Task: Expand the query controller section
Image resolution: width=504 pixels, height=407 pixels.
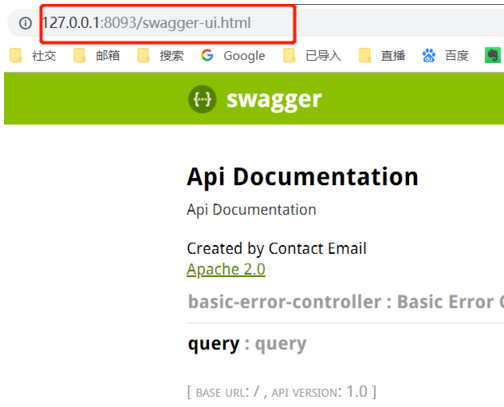Action: click(x=247, y=344)
